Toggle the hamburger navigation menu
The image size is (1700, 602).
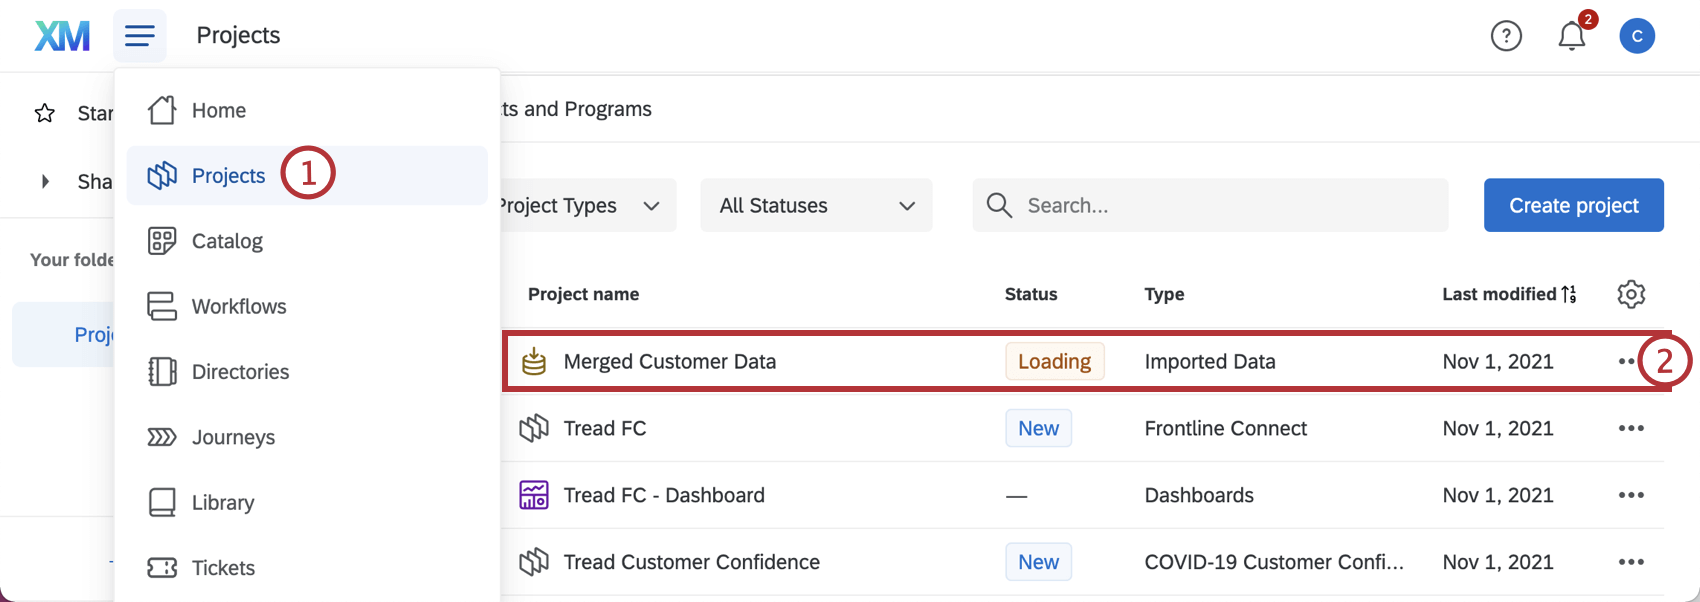(x=140, y=36)
